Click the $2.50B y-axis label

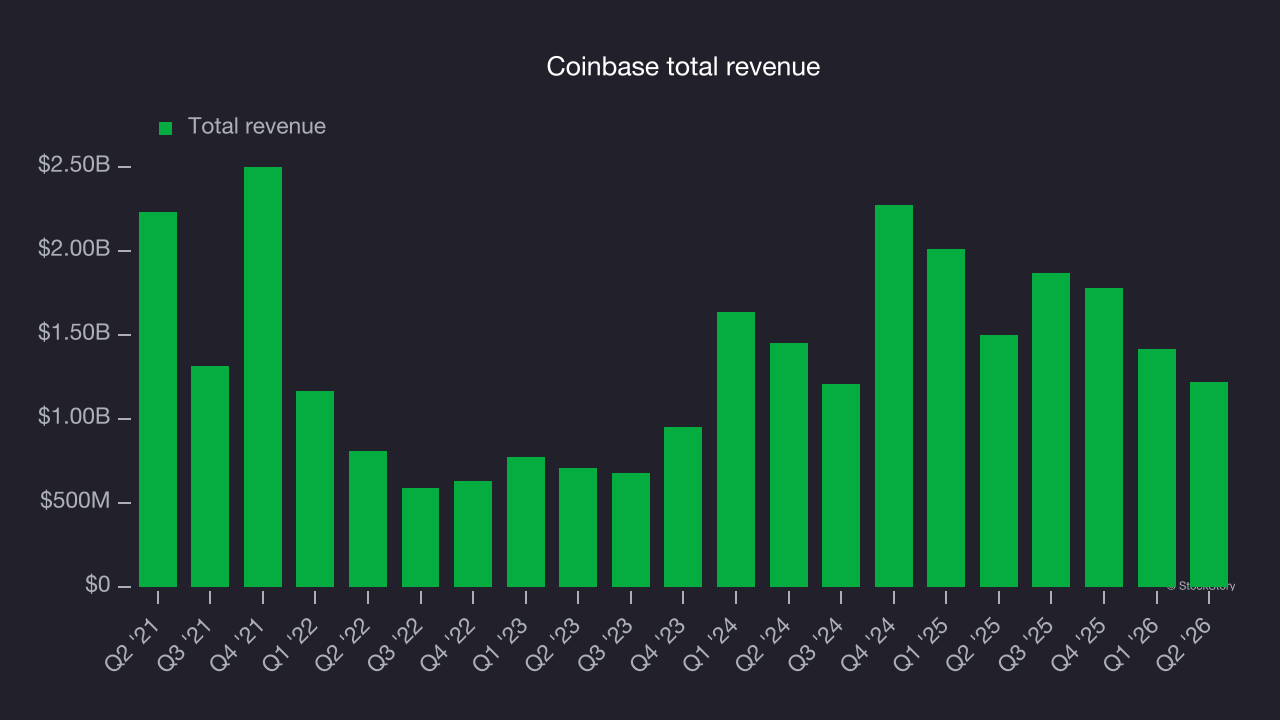pos(74,165)
